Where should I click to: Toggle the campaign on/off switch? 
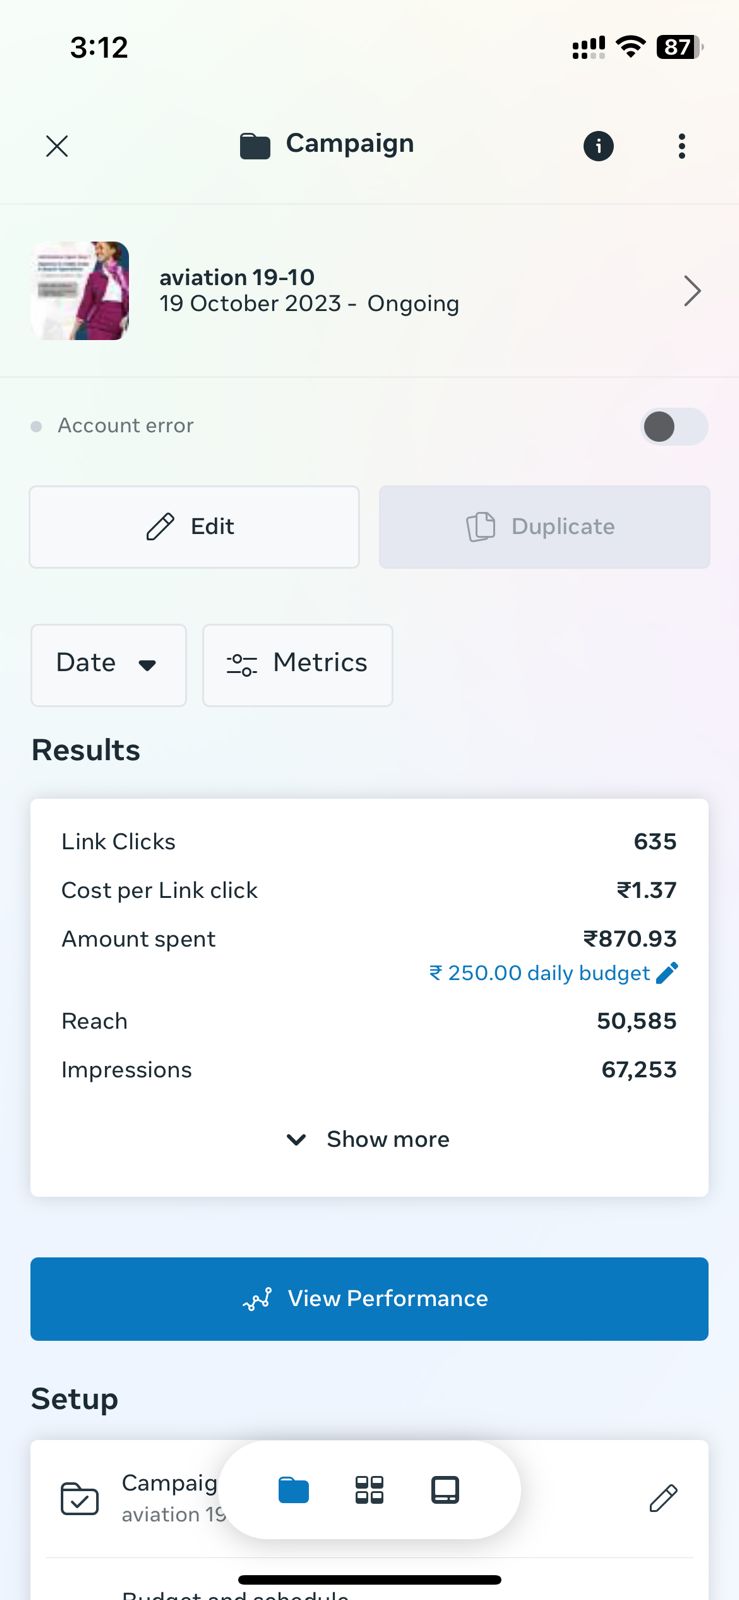pos(673,427)
